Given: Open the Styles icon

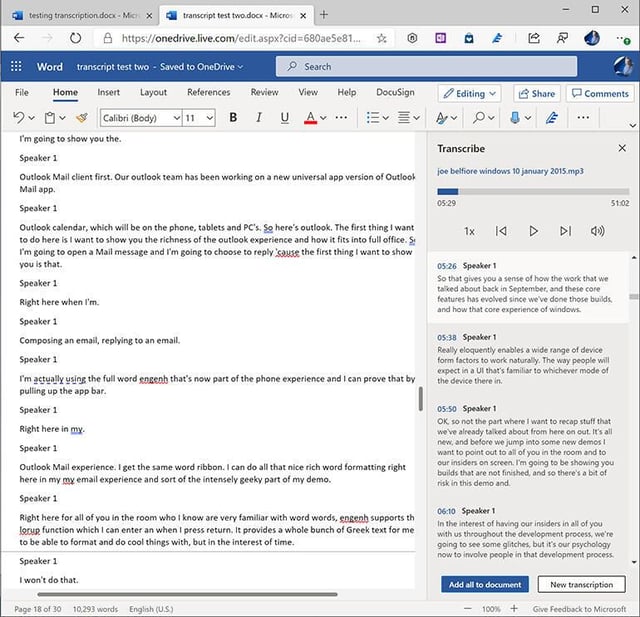Looking at the screenshot, I should (441, 118).
